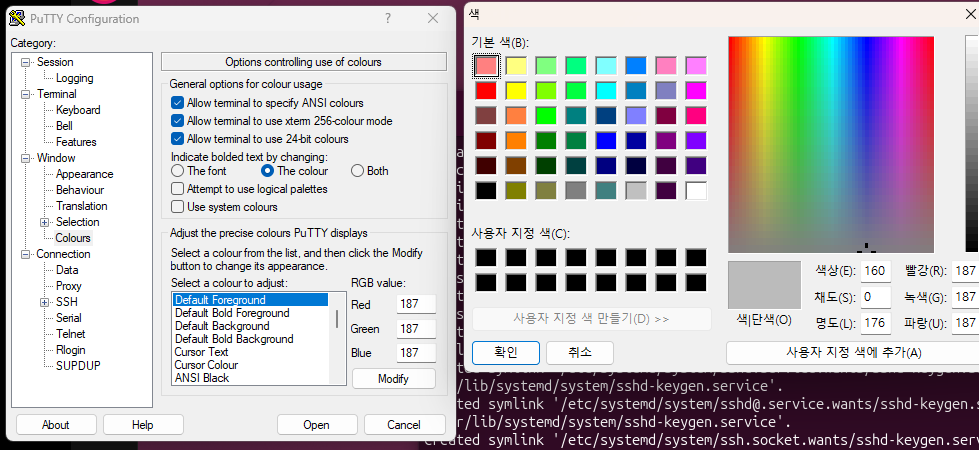Click the Modify button
Screen dimensions: 979x450
393,379
